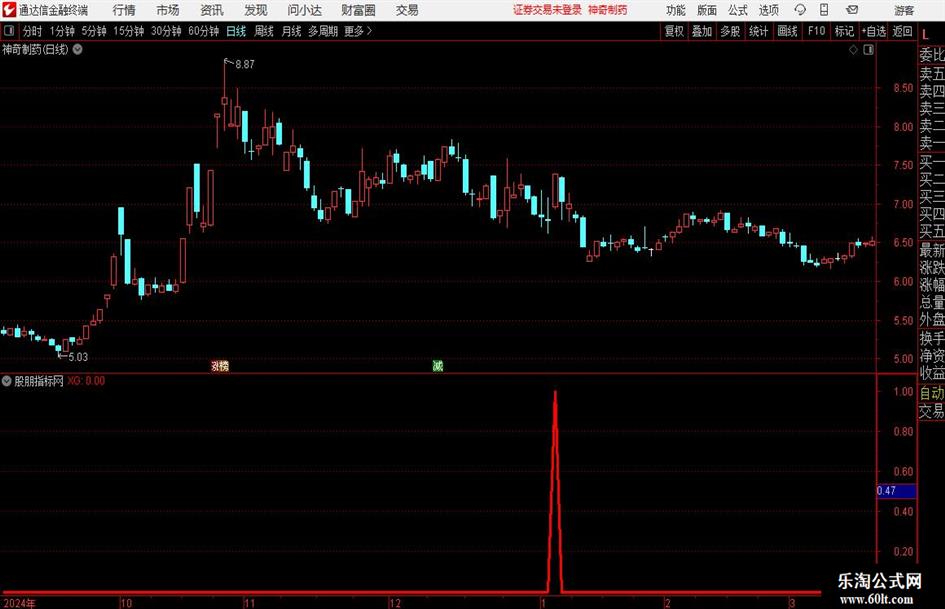Viewport: 945px width, 609px height.
Task: Click the +自选 add-to-watchlist button
Action: (x=874, y=31)
